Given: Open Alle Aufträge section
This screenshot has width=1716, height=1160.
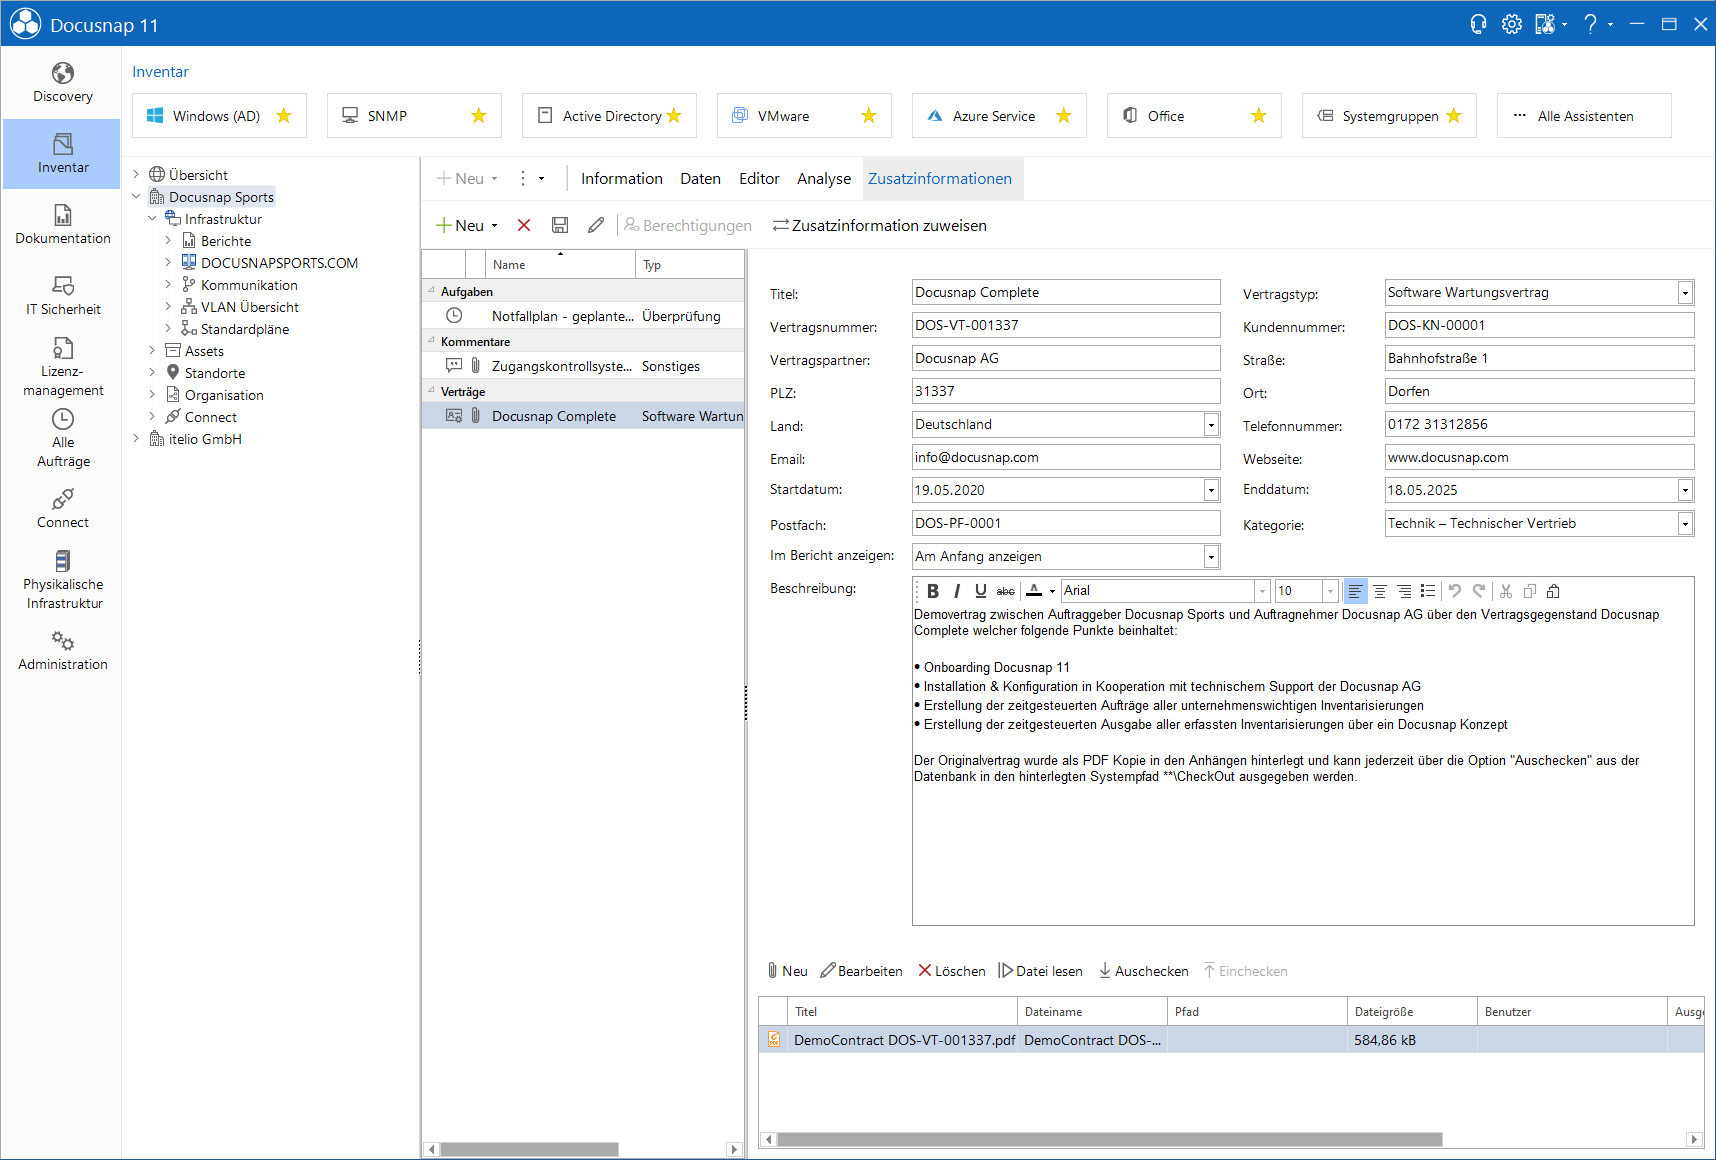Looking at the screenshot, I should (x=62, y=438).
